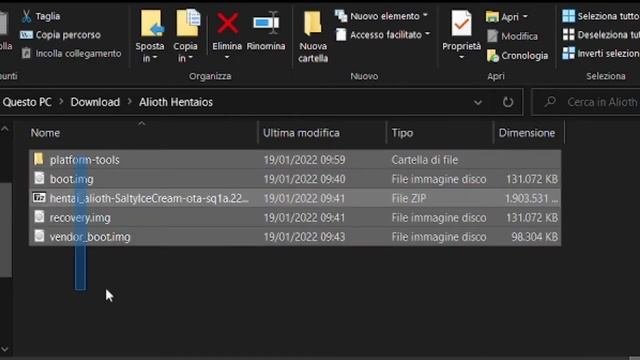Open the Copia in icon
The width and height of the screenshot is (640, 360).
[x=188, y=23]
